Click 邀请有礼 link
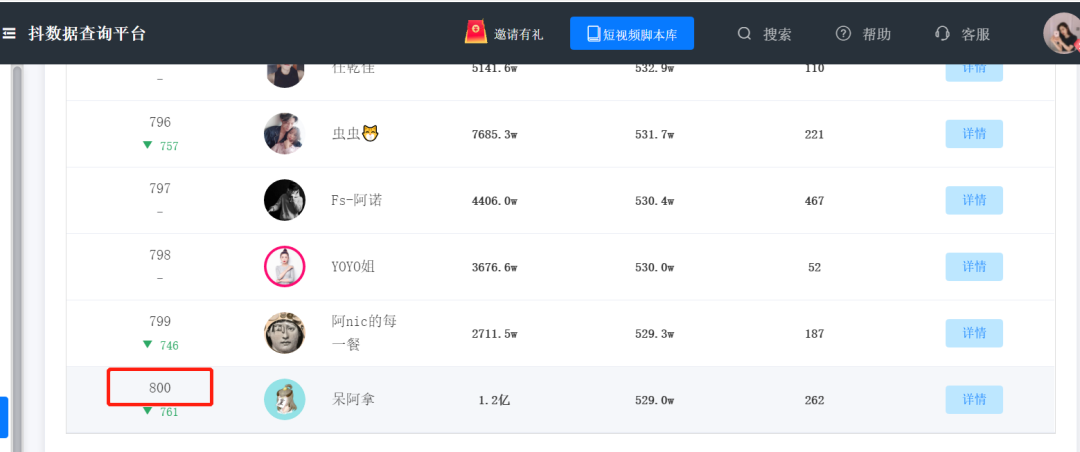This screenshot has width=1080, height=452. pos(518,34)
